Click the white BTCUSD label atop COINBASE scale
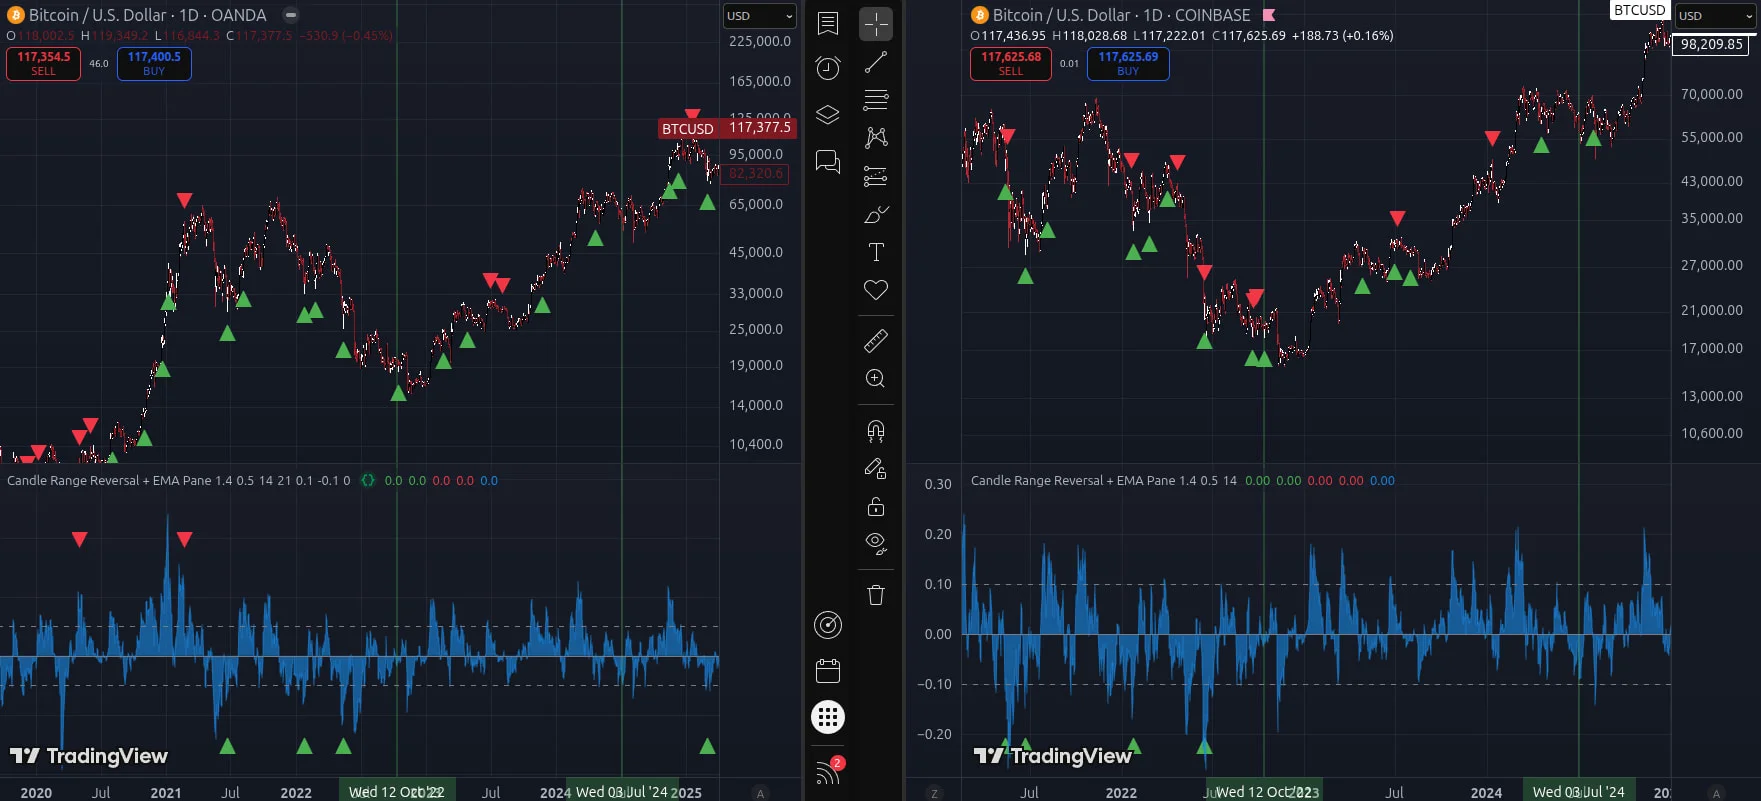 coord(1639,10)
